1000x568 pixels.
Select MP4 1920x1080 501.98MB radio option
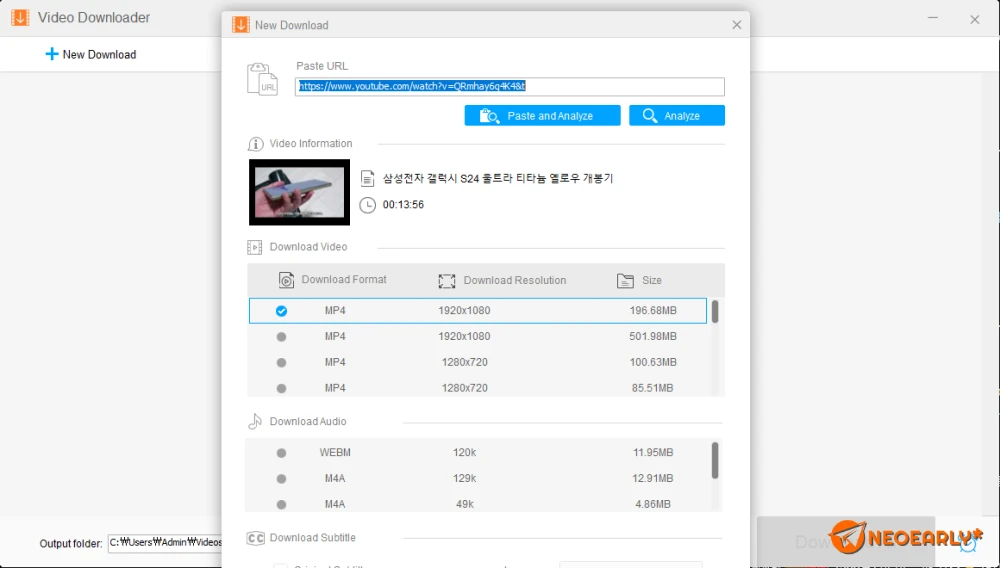coord(281,337)
